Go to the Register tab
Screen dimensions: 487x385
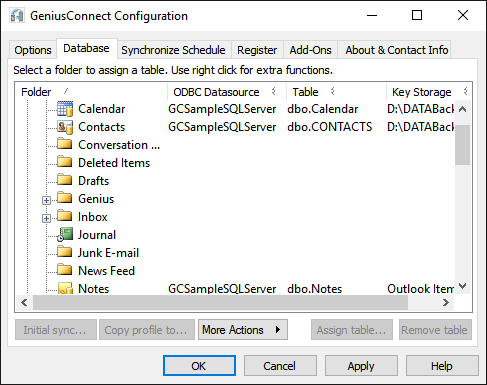[257, 50]
